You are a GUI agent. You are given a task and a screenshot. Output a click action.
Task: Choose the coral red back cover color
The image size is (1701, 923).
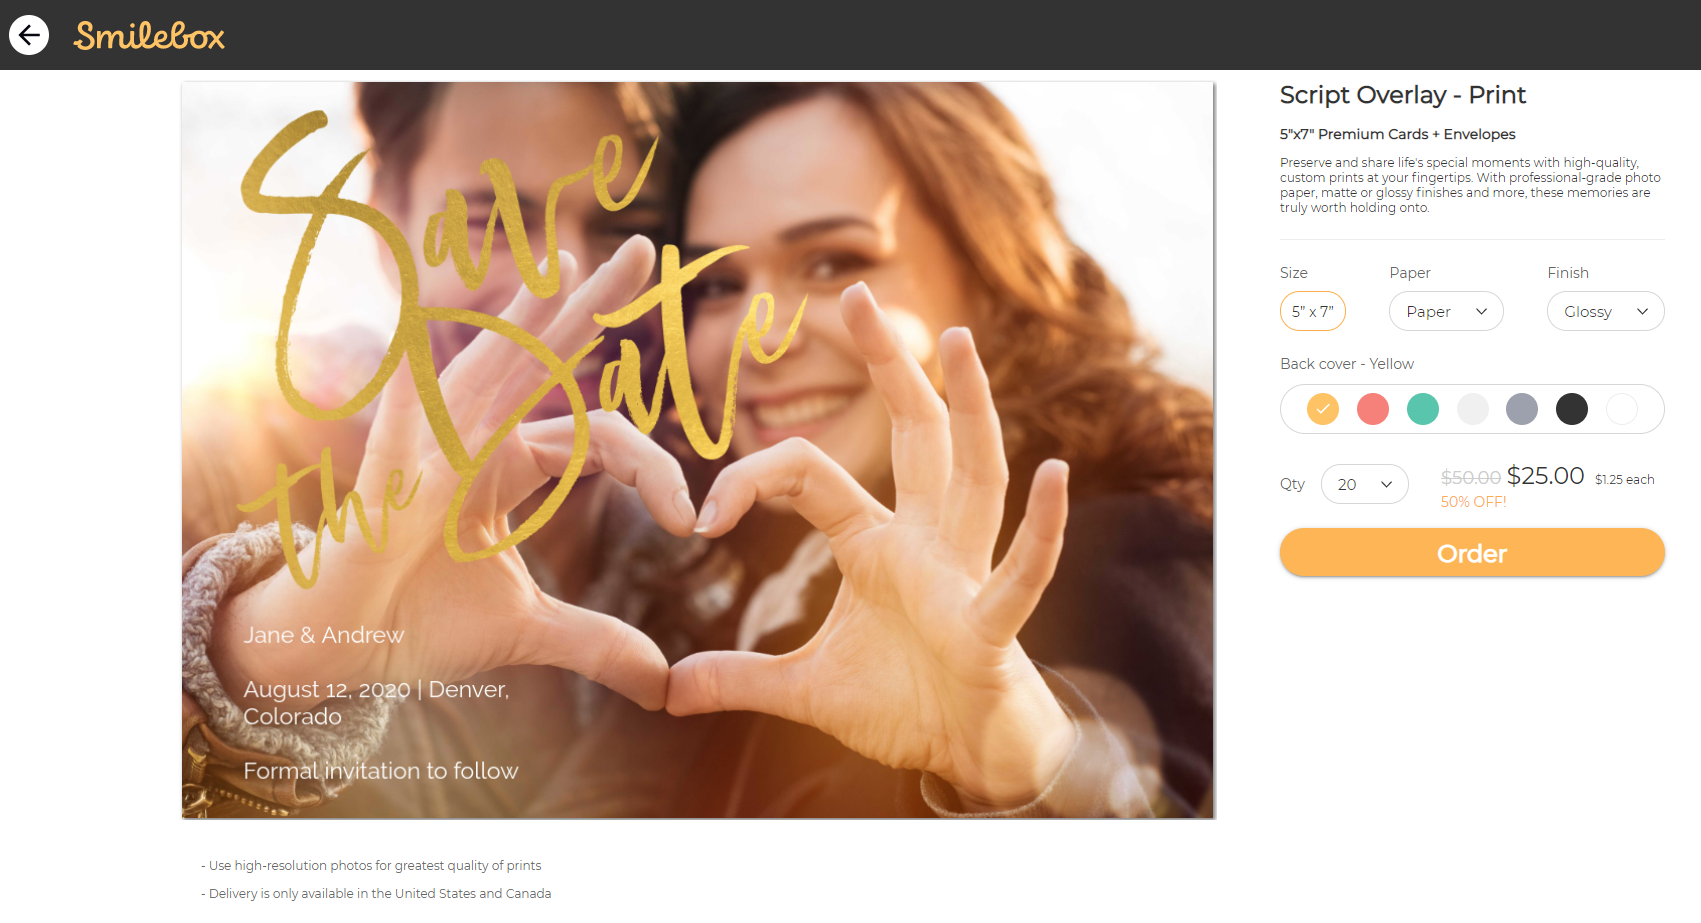[x=1373, y=409]
